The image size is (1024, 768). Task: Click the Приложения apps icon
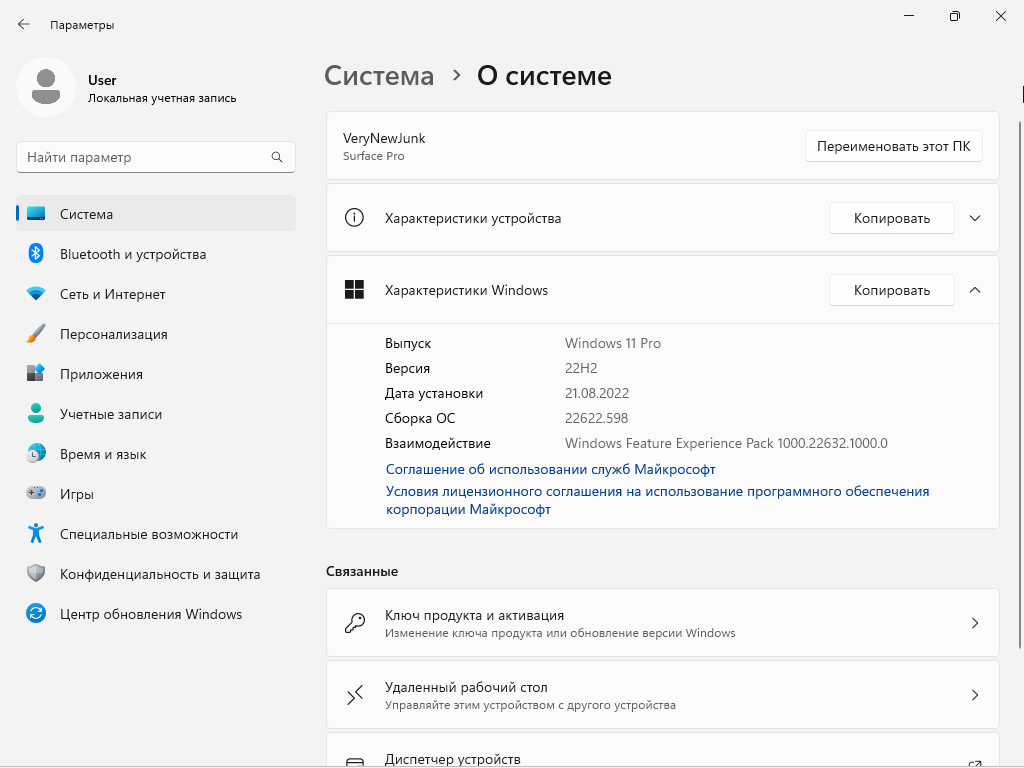(x=36, y=374)
